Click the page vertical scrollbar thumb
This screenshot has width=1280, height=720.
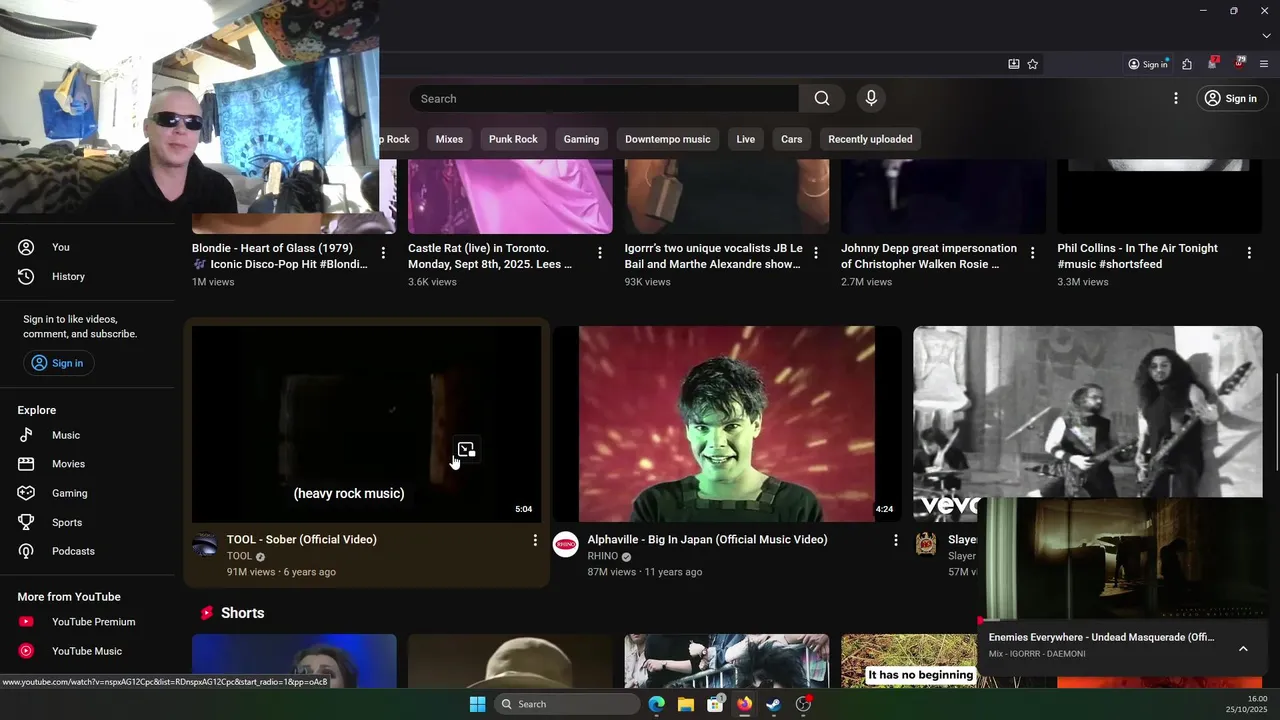coord(1276,420)
